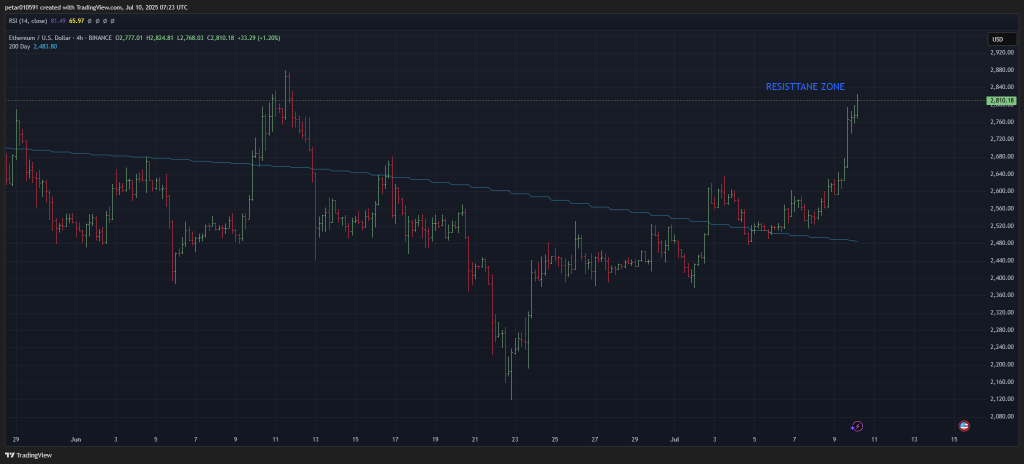Click the 25 date label on time axis
This screenshot has height=464, width=1024.
point(555,439)
